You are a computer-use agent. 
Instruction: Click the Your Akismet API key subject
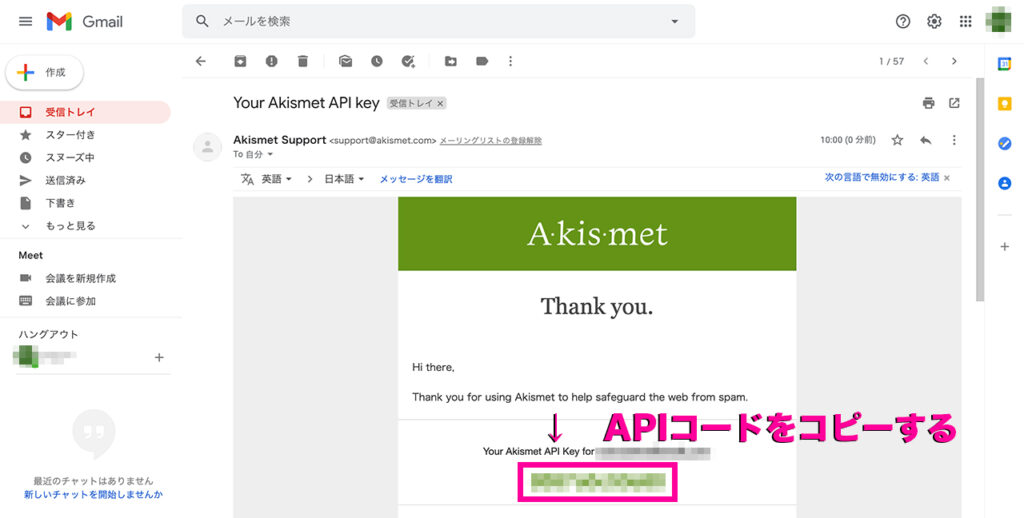306,103
